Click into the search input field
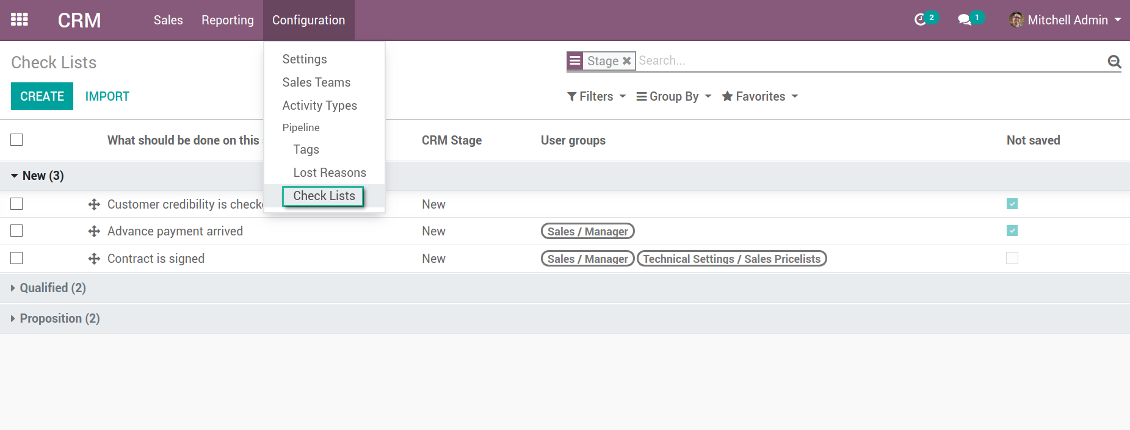Screen dimensions: 1130x430 870,61
